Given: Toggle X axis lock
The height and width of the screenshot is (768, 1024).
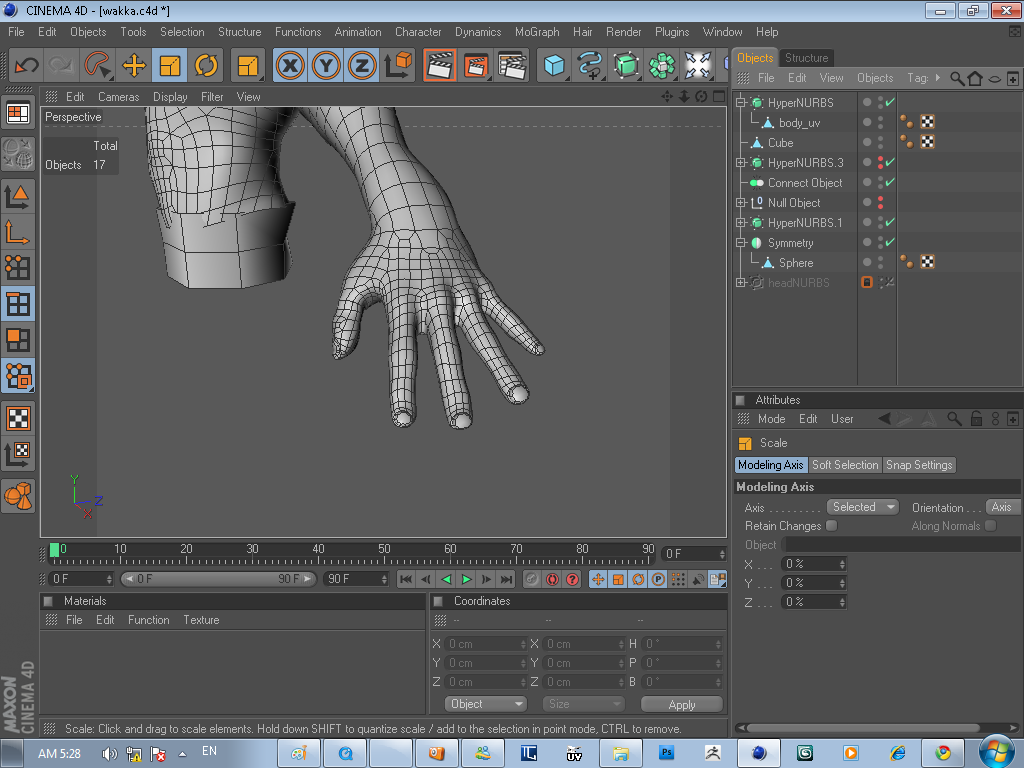Looking at the screenshot, I should click(290, 65).
